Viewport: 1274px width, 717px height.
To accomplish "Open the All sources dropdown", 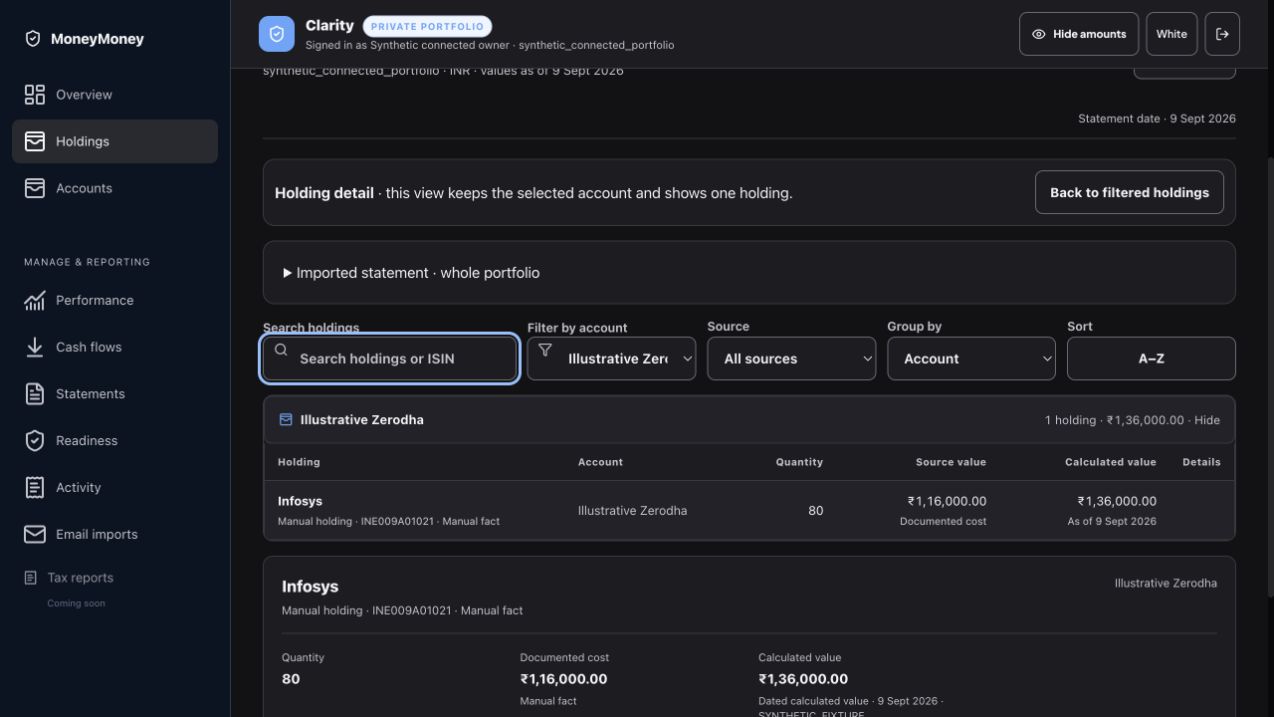I will 791,358.
